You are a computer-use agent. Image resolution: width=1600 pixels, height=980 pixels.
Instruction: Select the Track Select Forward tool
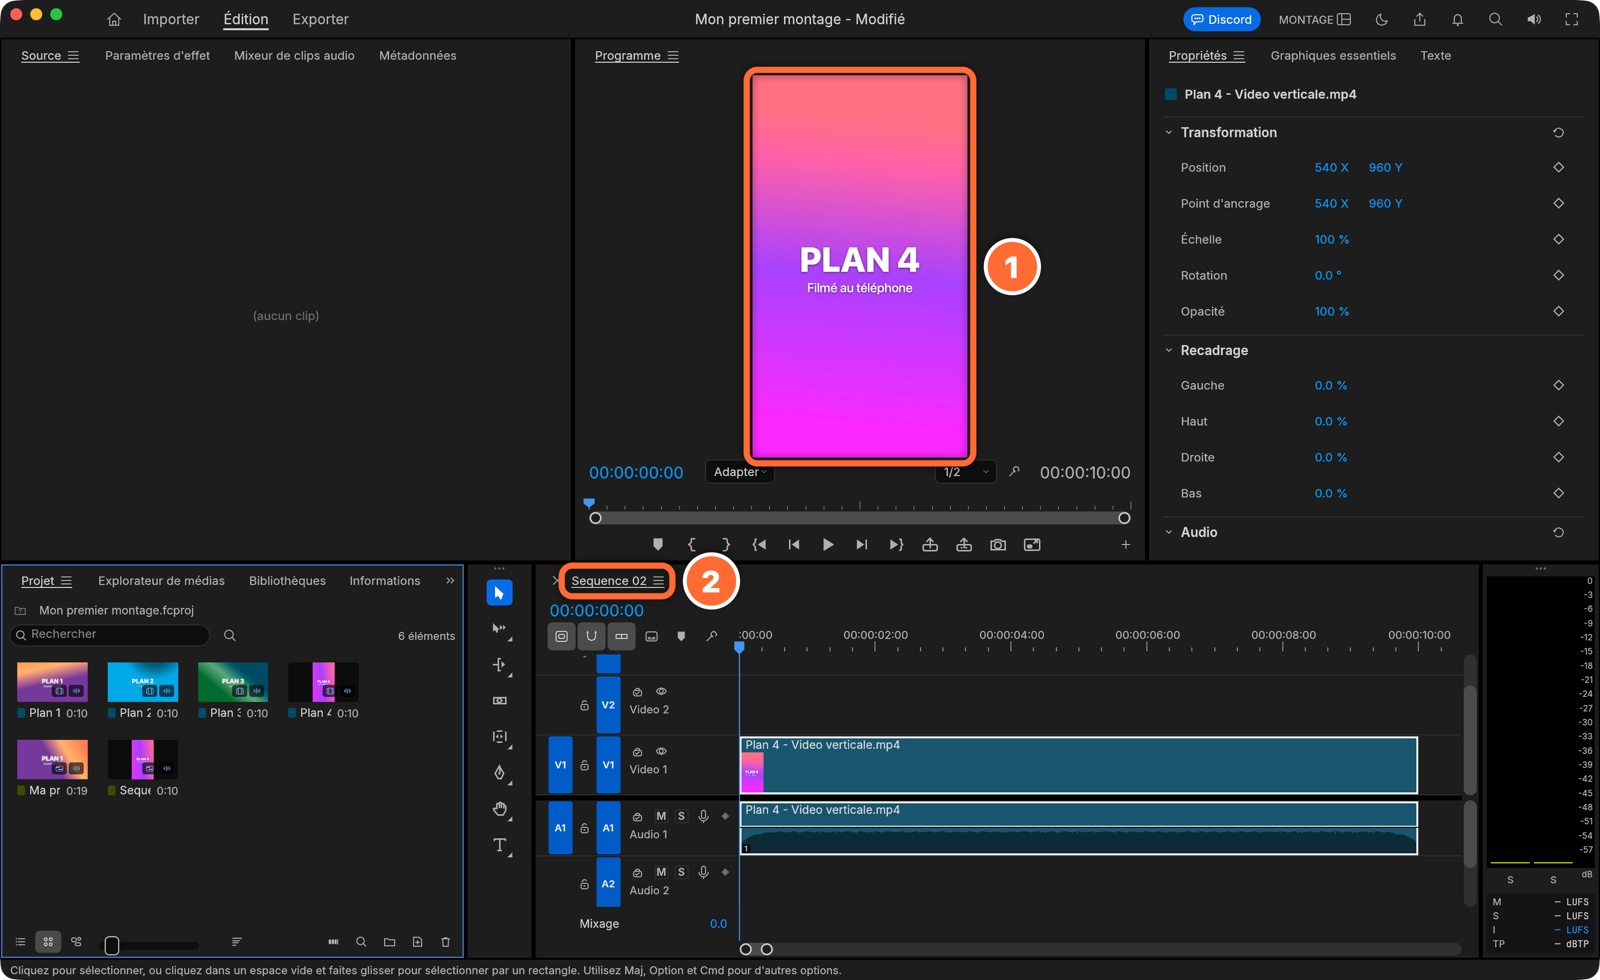499,629
